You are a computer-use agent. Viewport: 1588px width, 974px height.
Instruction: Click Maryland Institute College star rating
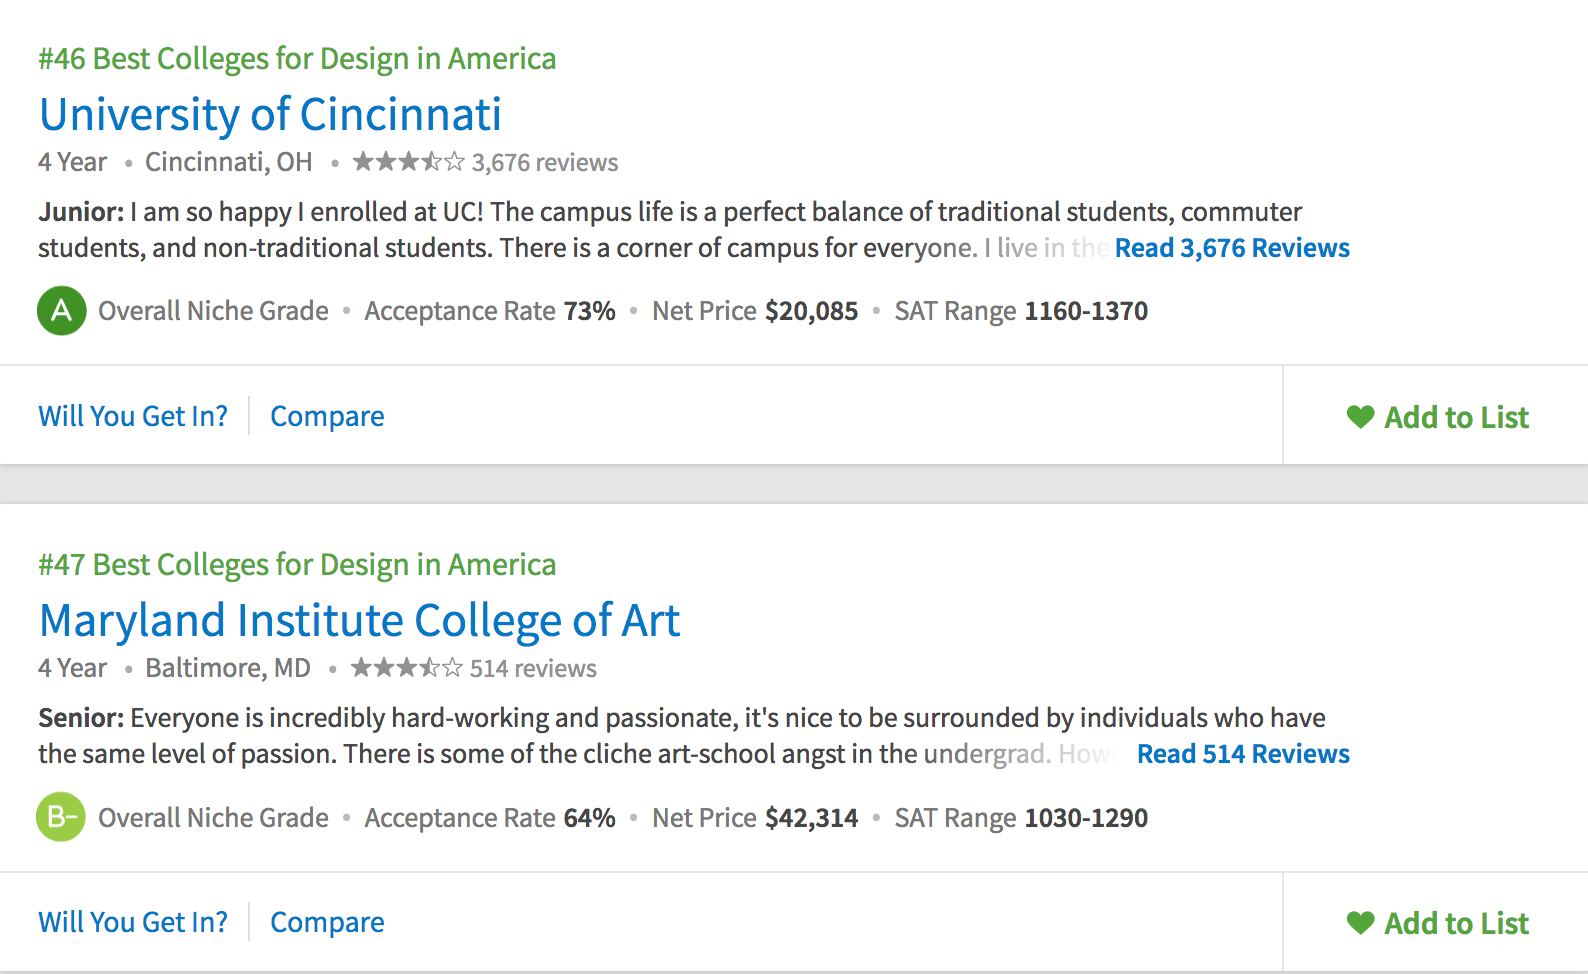pos(406,668)
